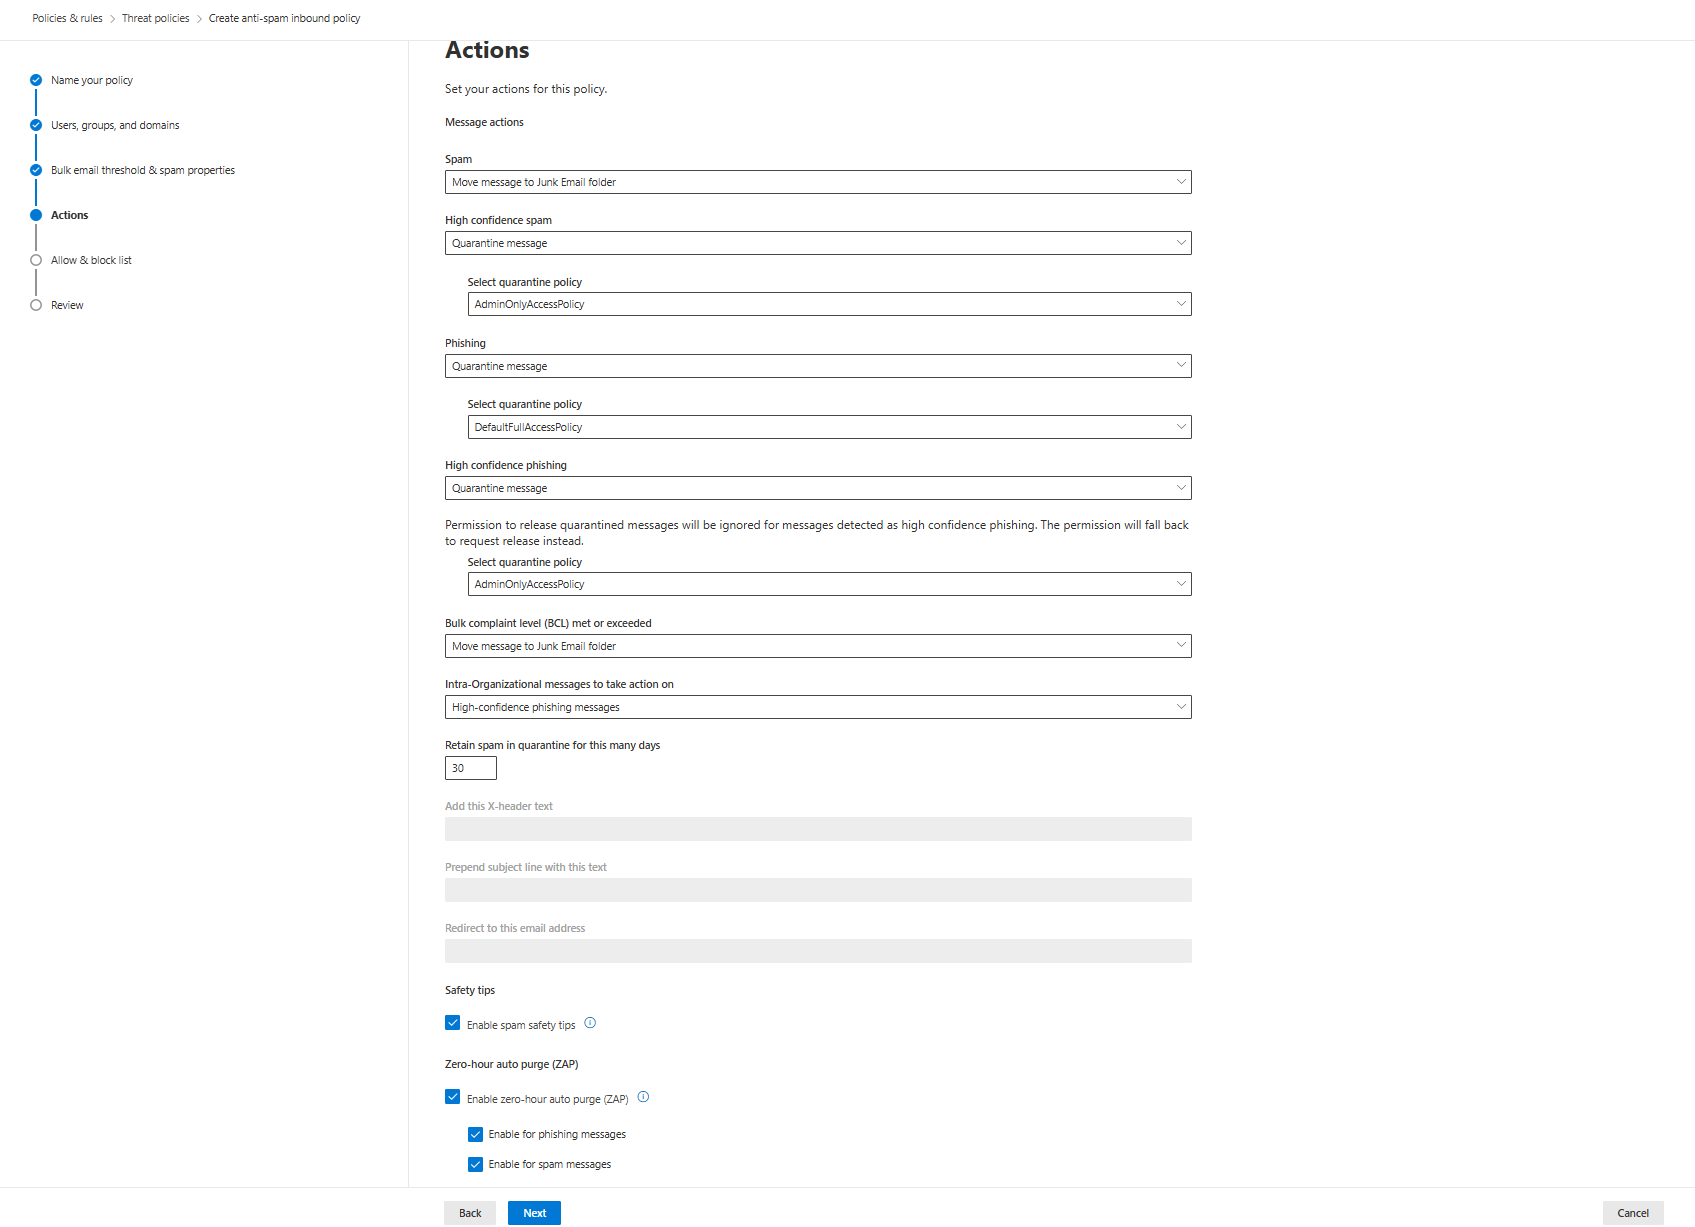1695x1227 pixels.
Task: Disable ZAP for phishing messages
Action: point(475,1134)
